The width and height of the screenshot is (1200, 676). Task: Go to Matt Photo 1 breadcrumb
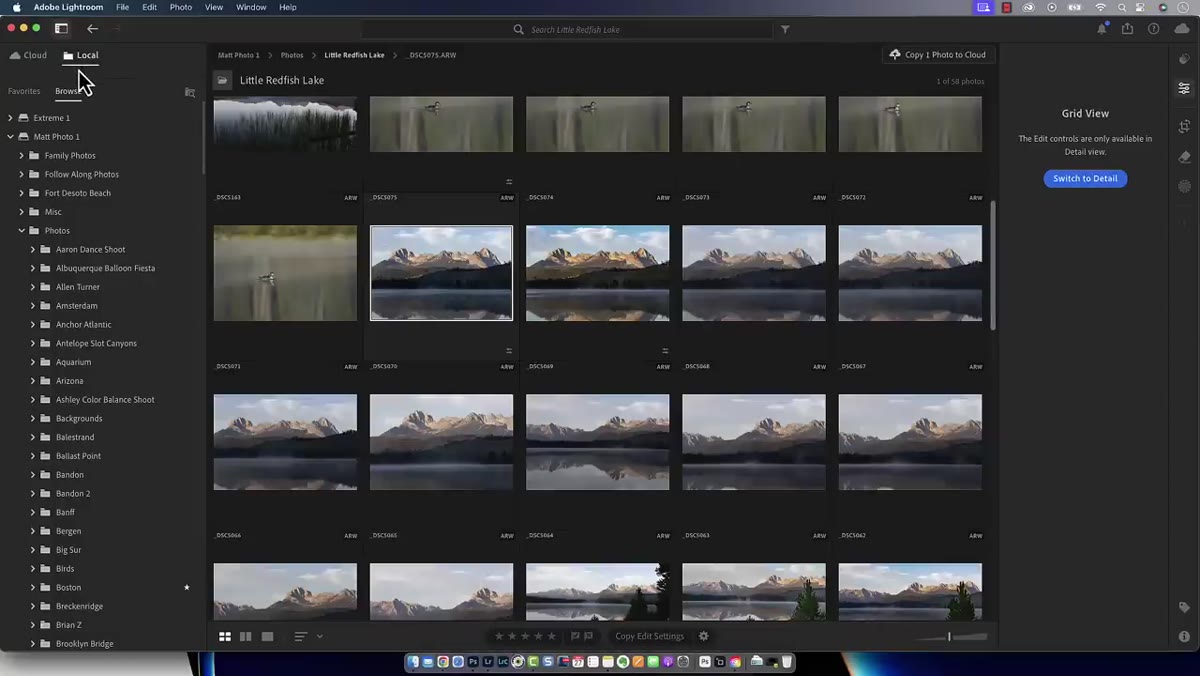239,55
